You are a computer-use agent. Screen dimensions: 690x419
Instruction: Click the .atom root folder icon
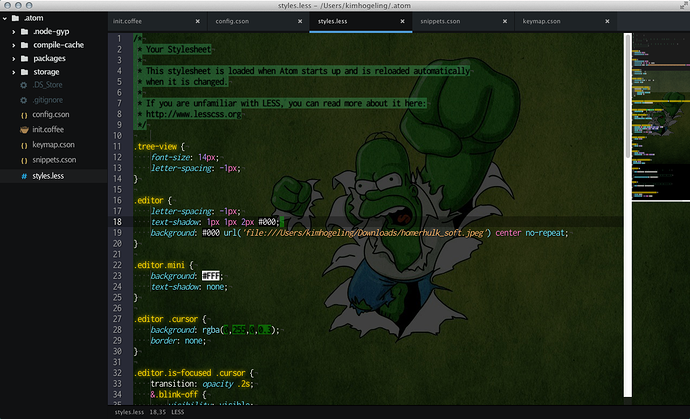tap(15, 18)
